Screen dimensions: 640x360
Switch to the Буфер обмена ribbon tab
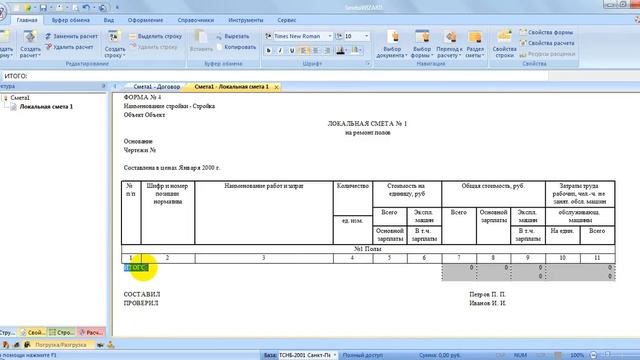[71, 20]
